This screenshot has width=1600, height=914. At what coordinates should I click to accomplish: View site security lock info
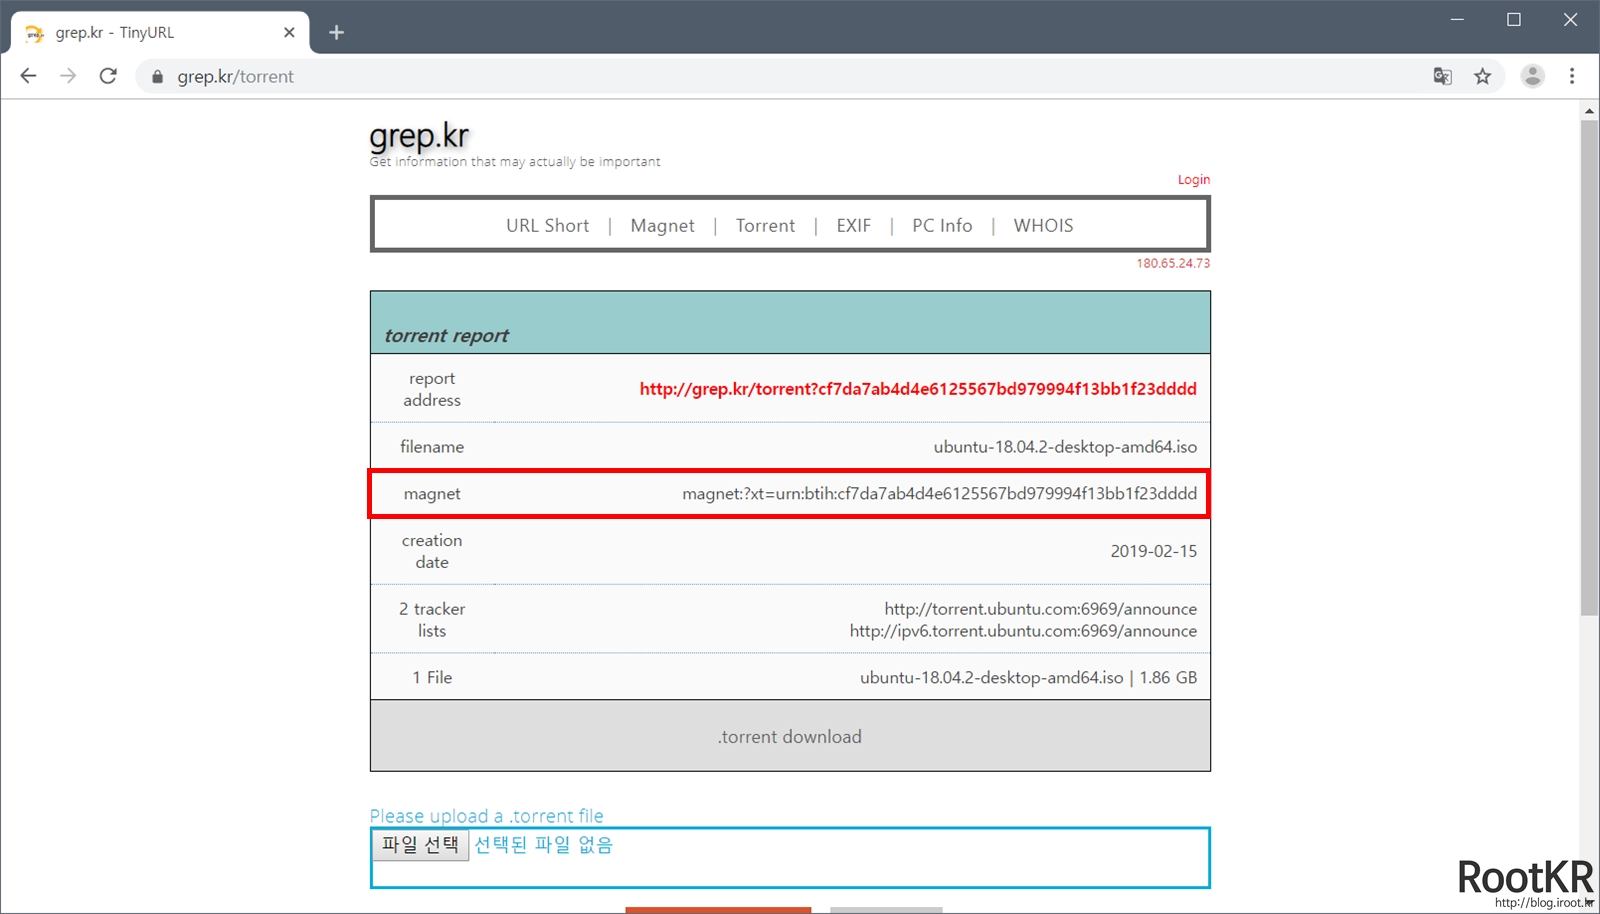[157, 77]
